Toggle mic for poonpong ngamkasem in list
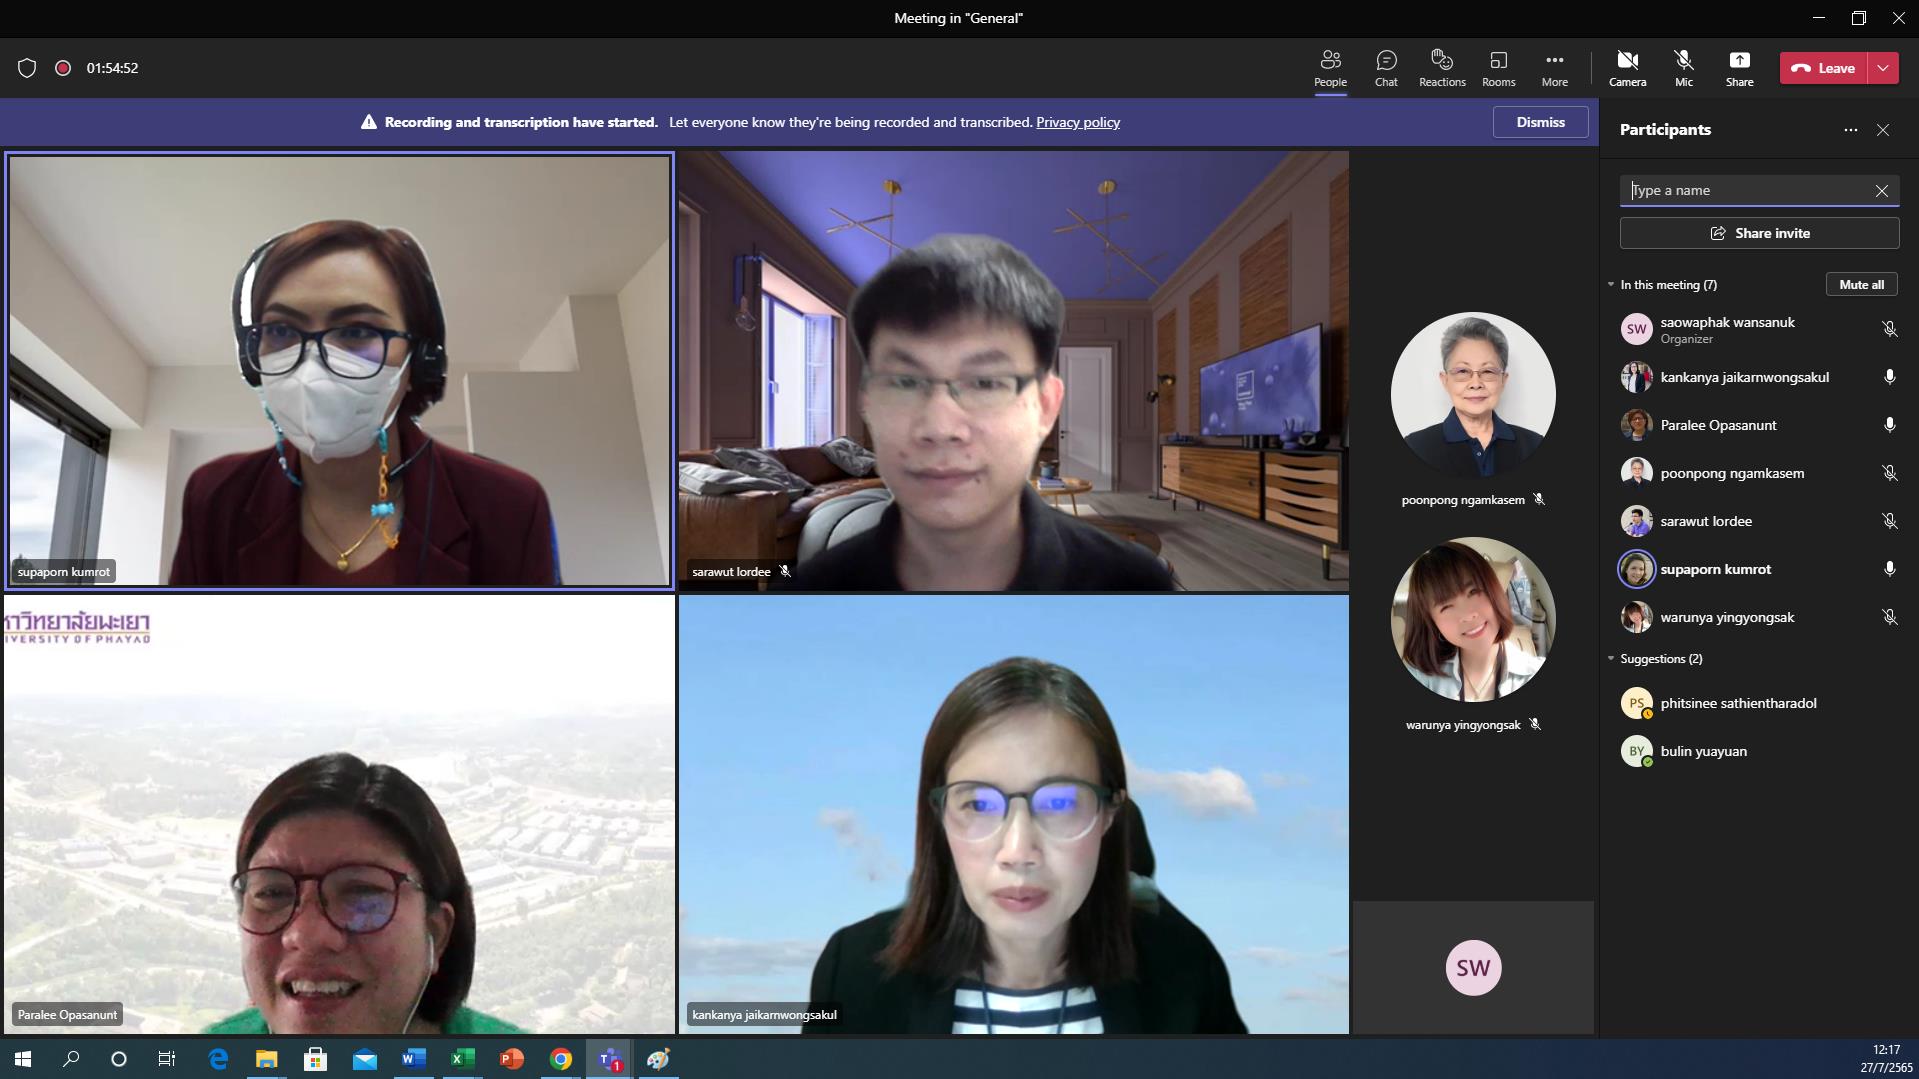This screenshot has width=1919, height=1079. tap(1889, 473)
